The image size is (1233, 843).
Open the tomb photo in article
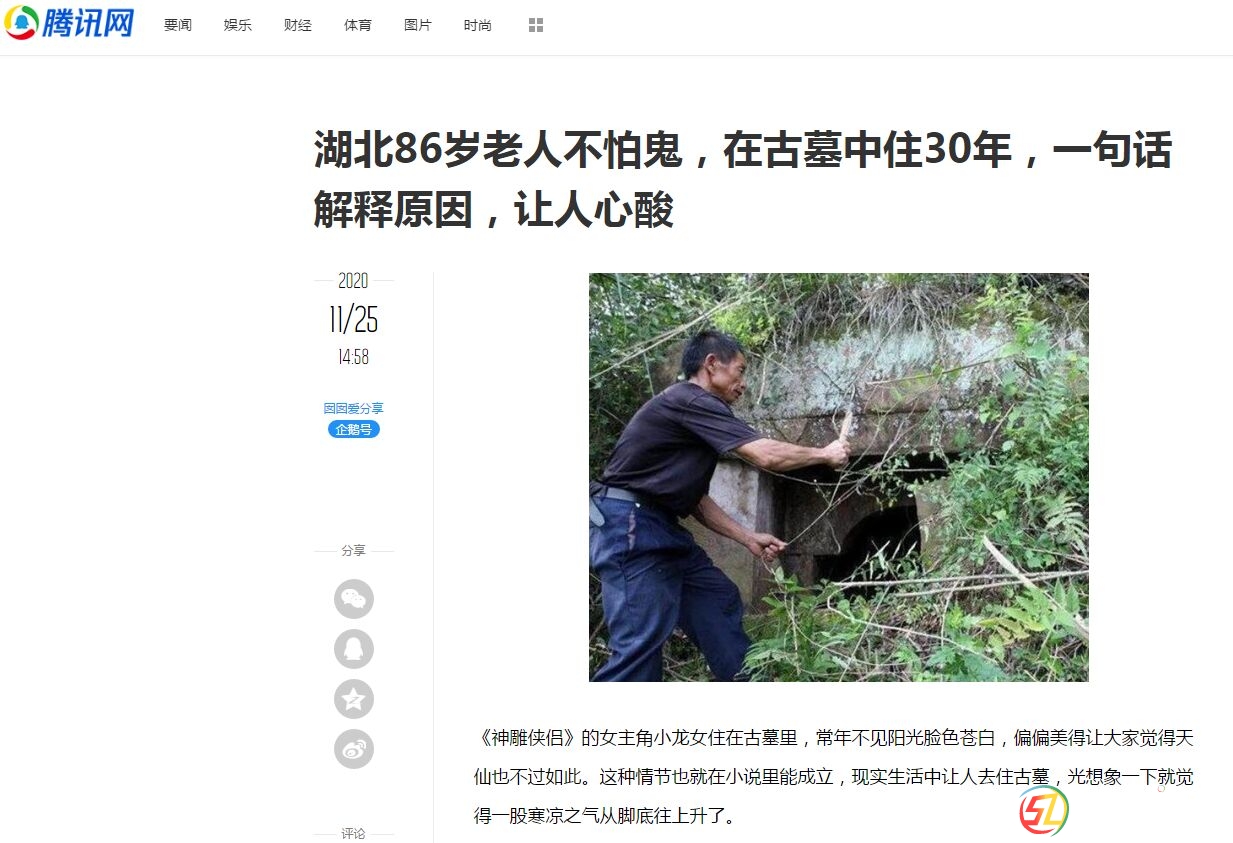[x=838, y=477]
